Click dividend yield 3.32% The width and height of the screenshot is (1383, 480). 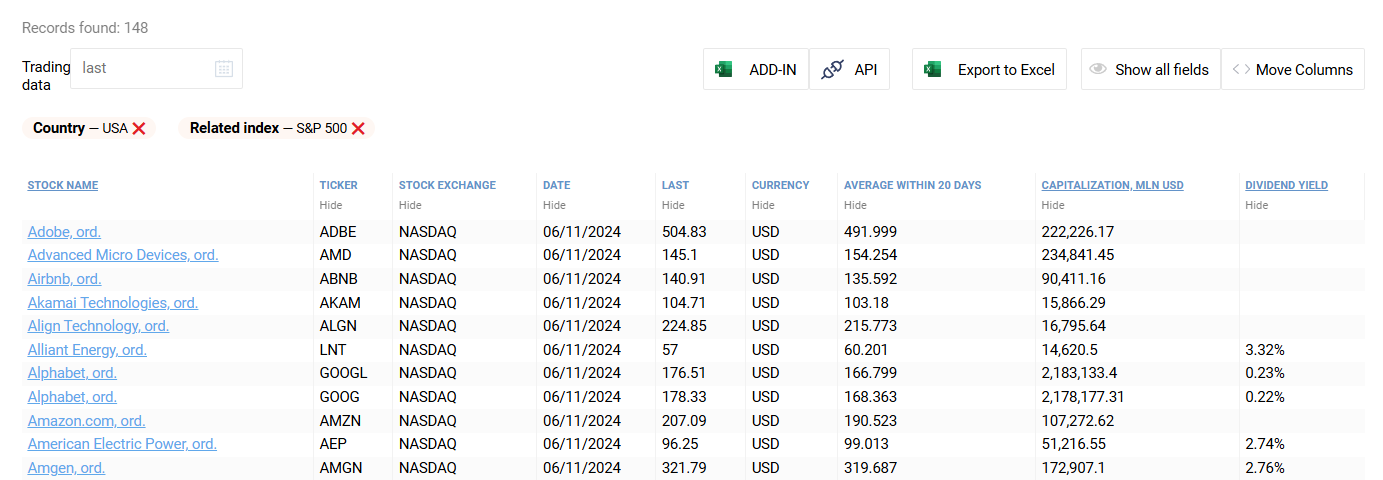click(1265, 350)
